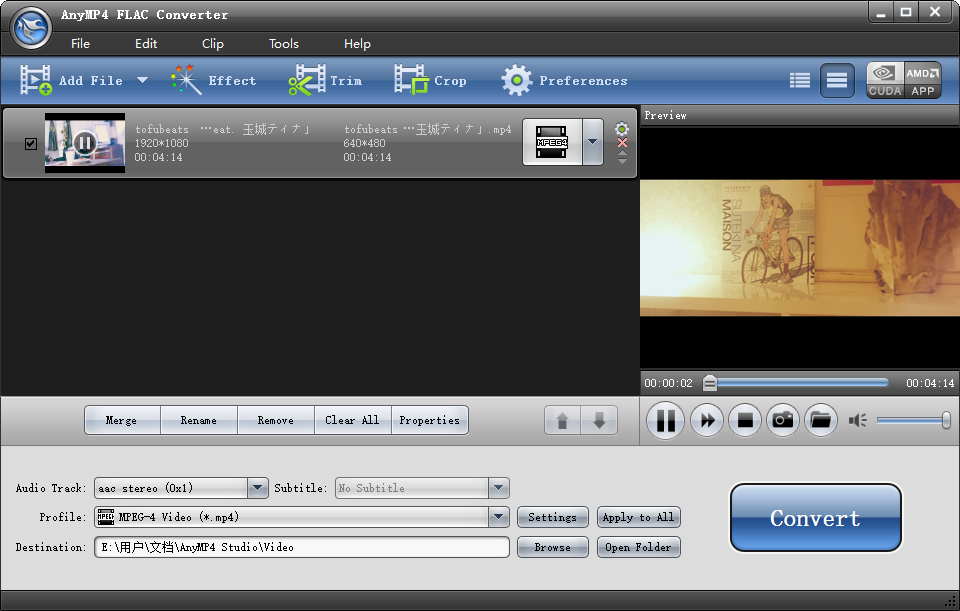
Task: Open Preferences gear in toolbar
Action: [x=517, y=81]
